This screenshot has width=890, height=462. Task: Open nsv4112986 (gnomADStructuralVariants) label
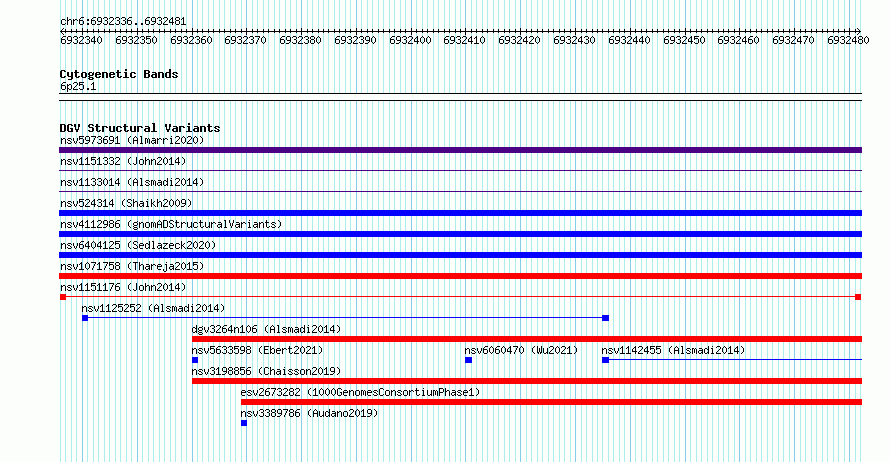coord(171,224)
